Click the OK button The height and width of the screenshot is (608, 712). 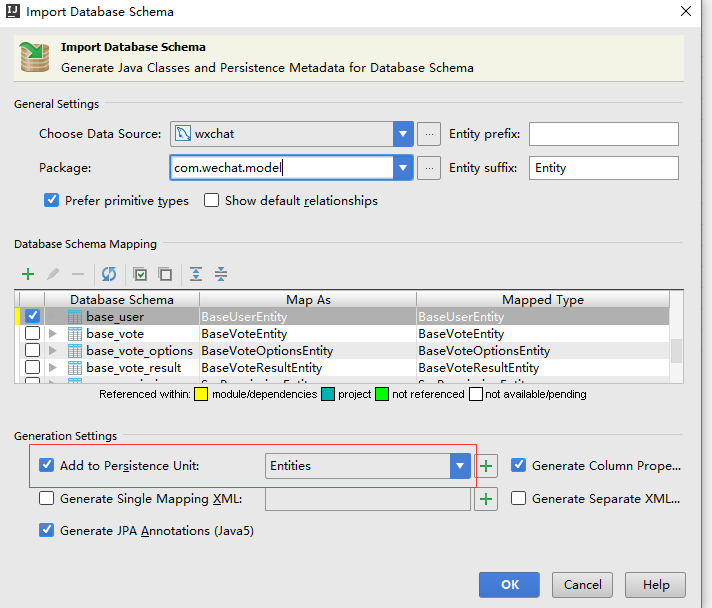pyautogui.click(x=510, y=585)
